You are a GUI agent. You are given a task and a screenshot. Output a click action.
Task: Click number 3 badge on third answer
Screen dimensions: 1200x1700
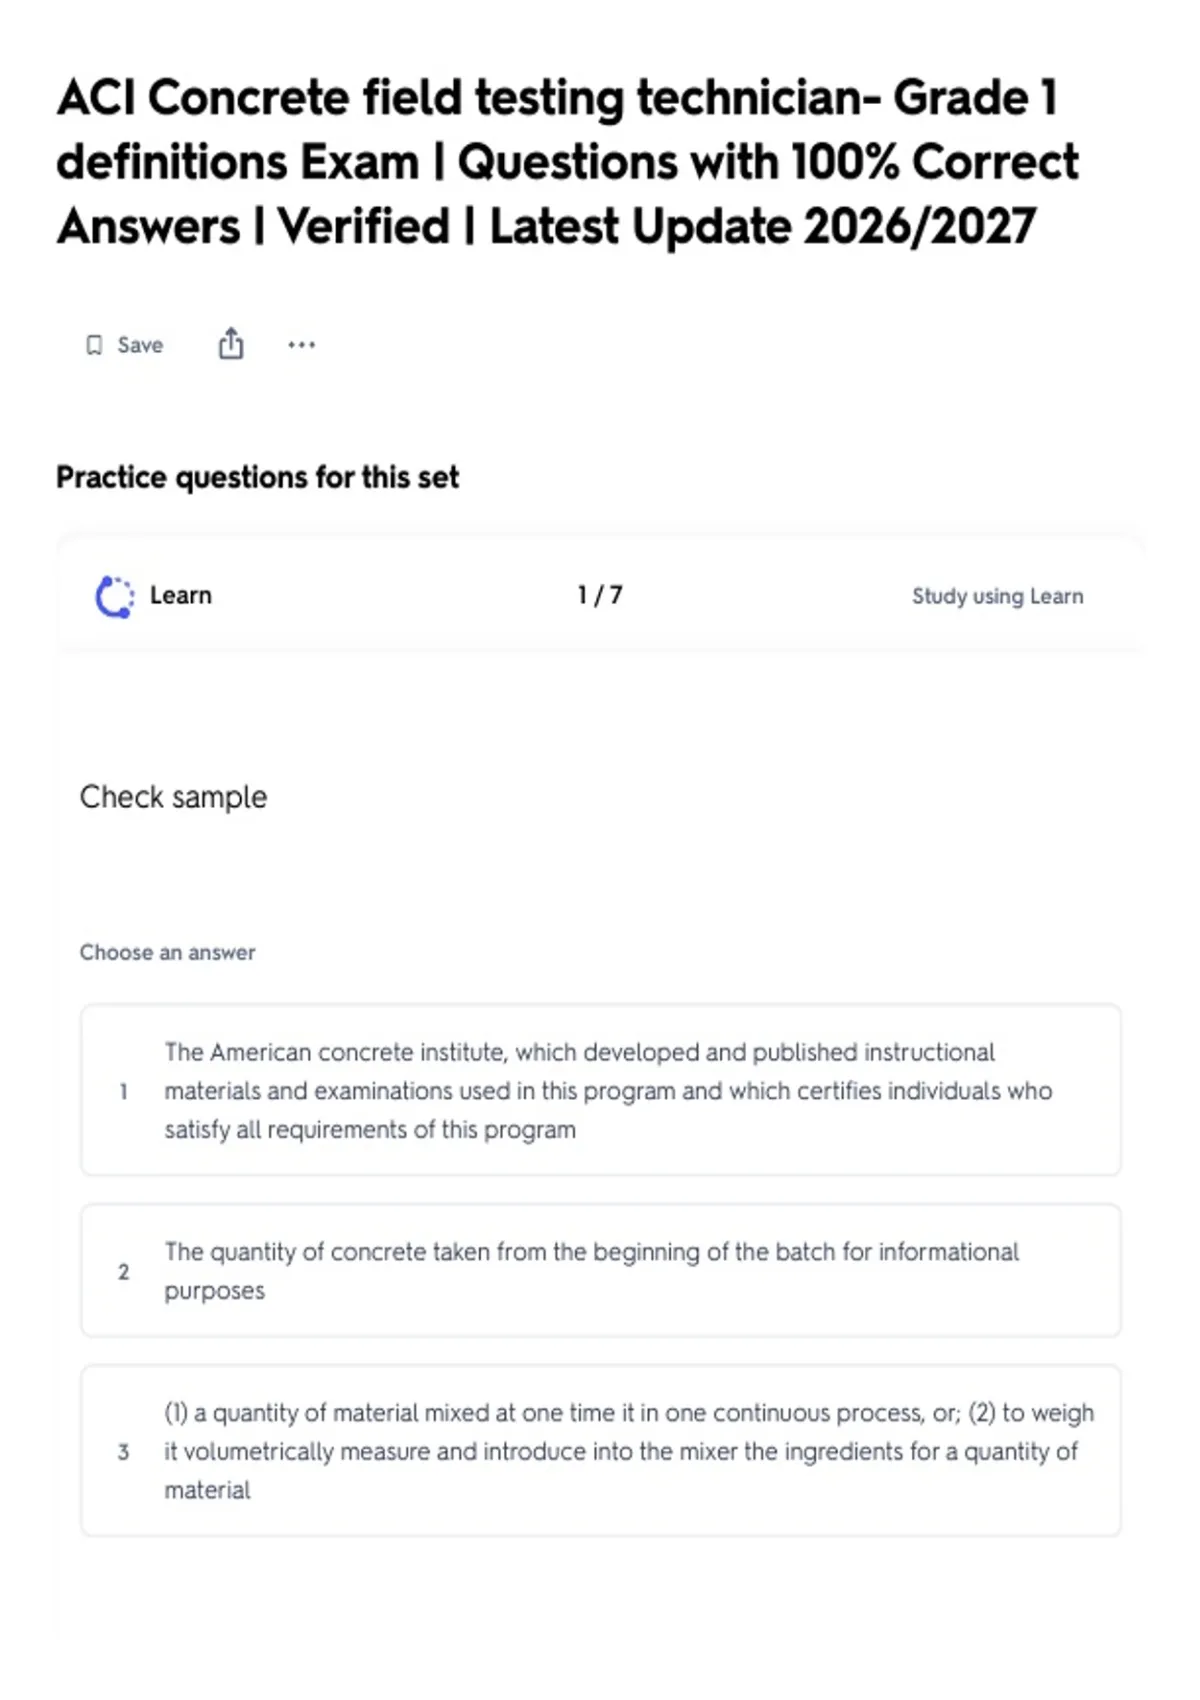123,1452
